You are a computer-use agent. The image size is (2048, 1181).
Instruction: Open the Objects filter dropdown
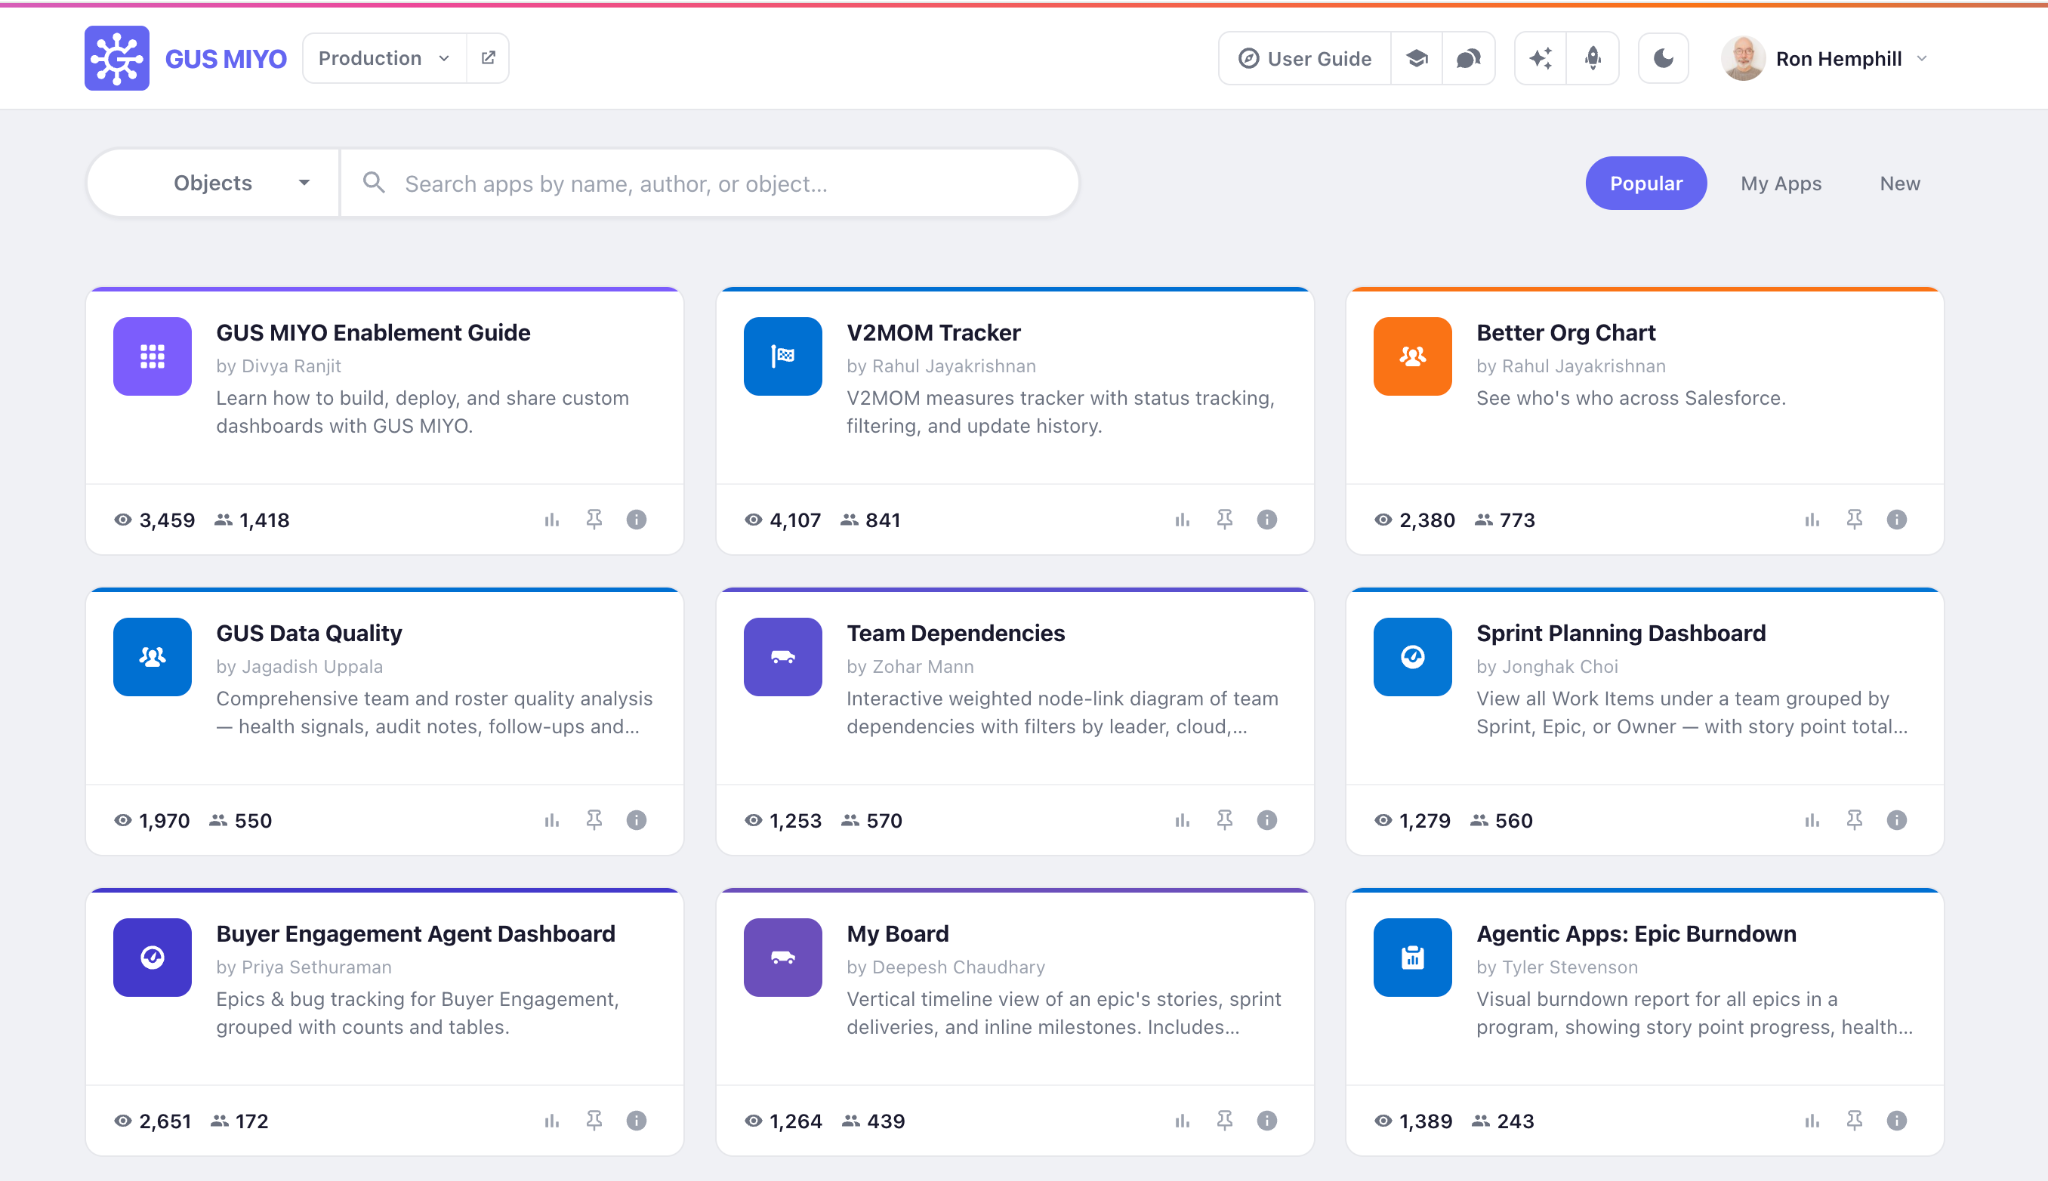(213, 183)
